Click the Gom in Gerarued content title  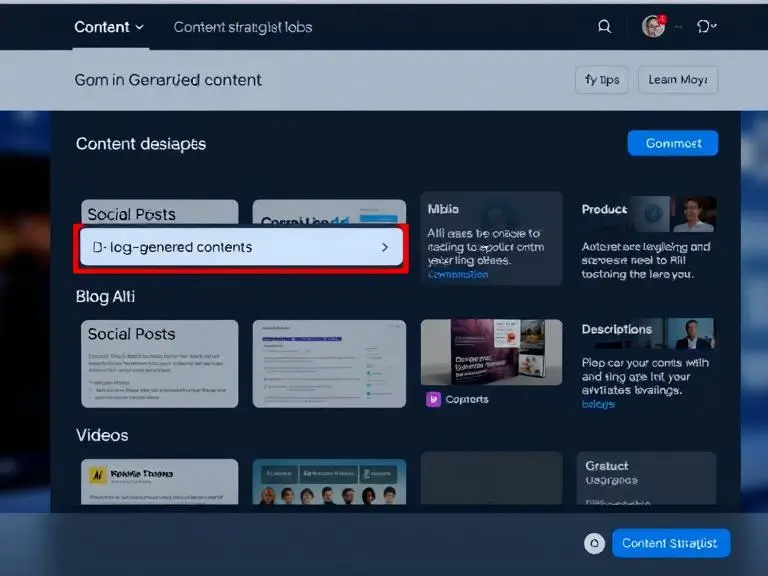(168, 80)
